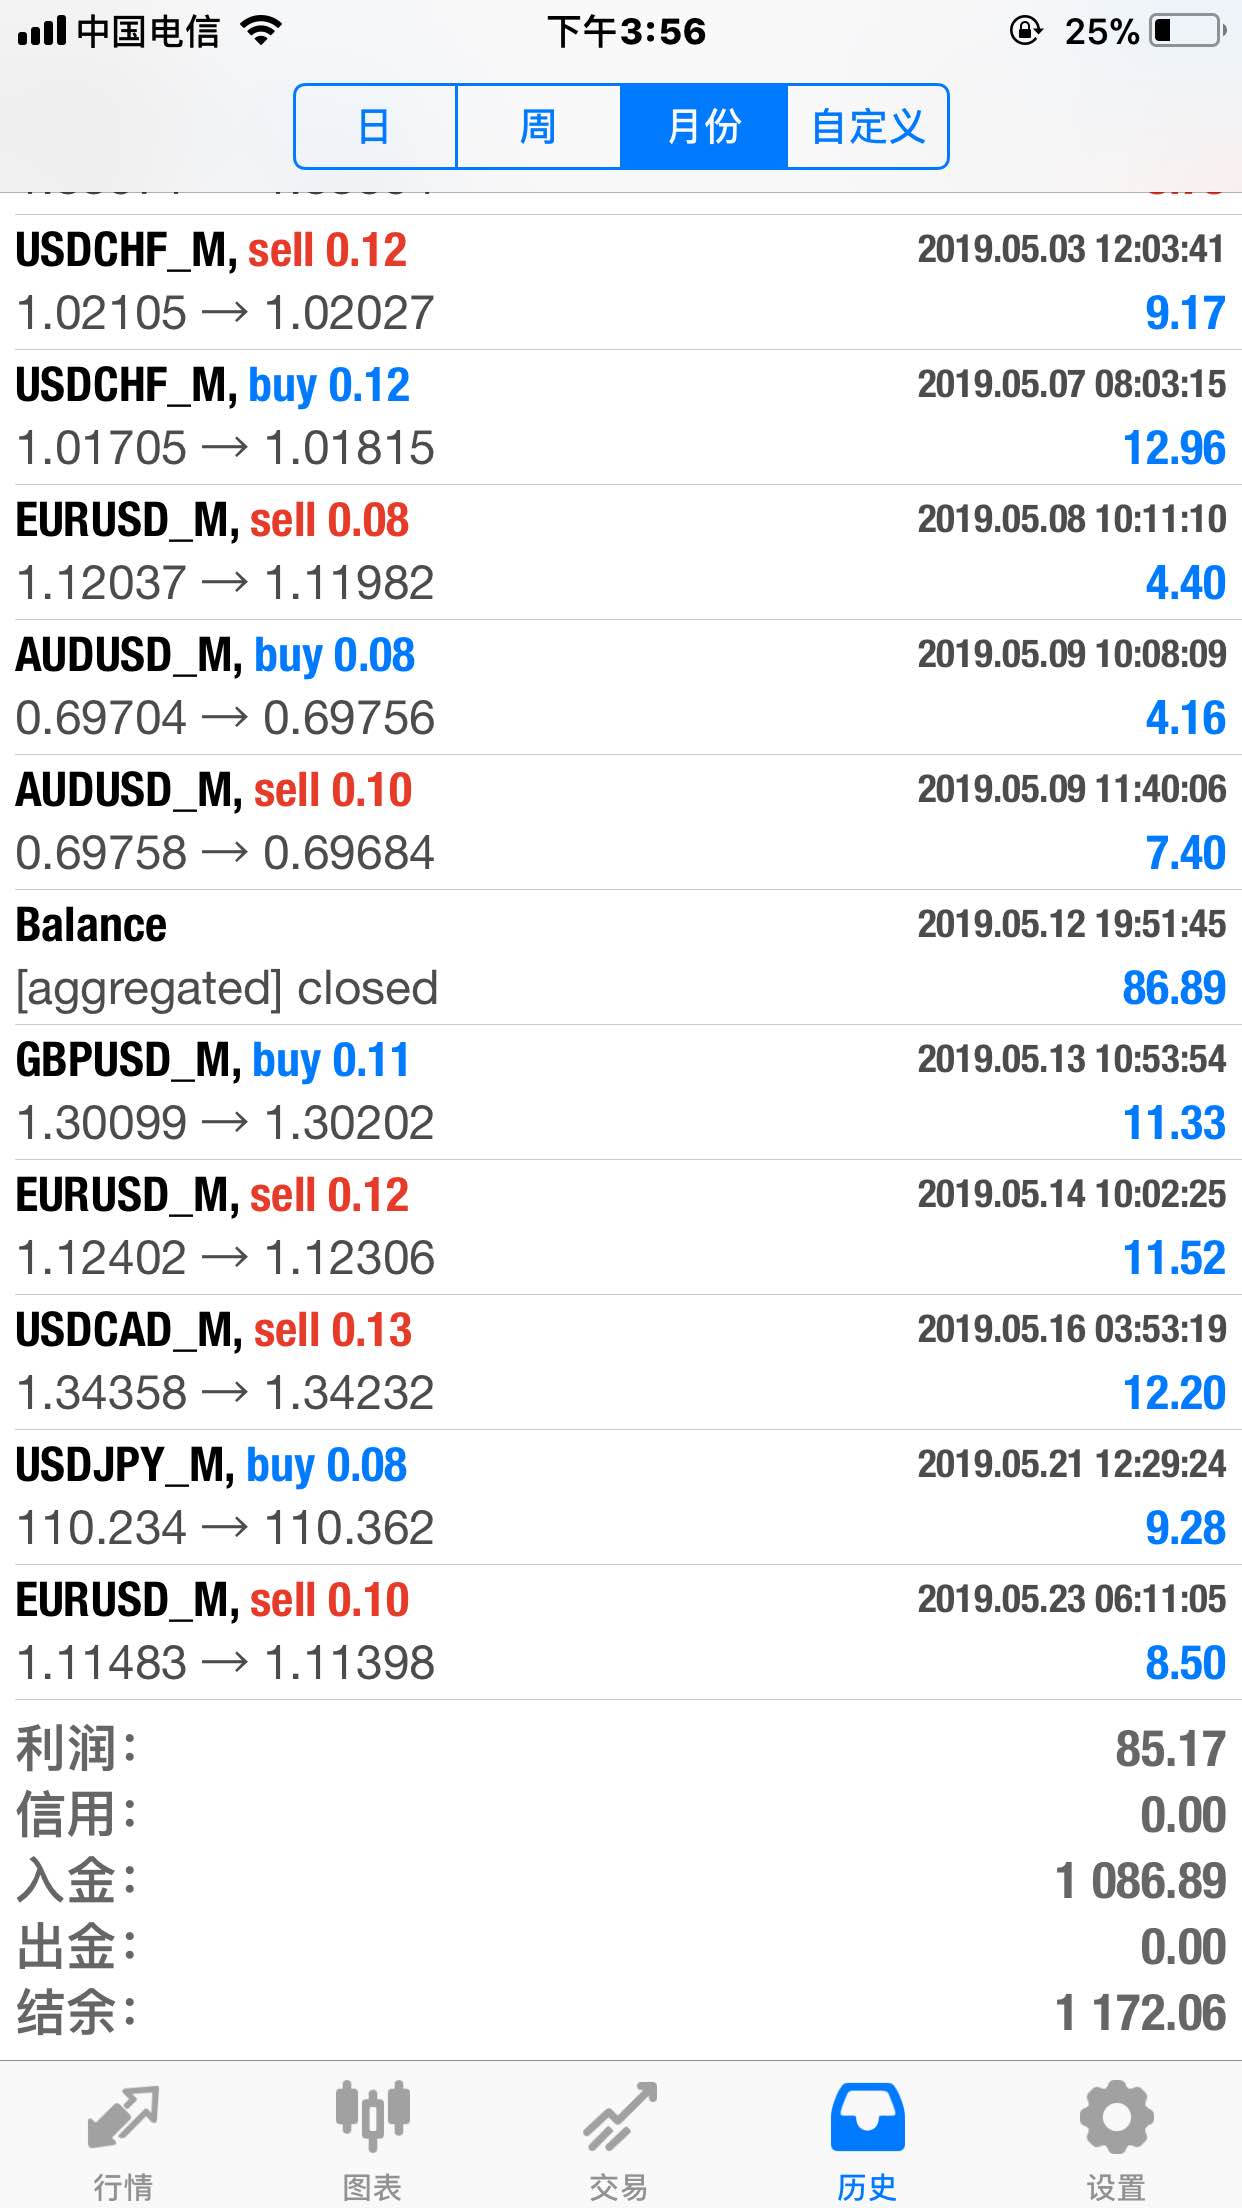The width and height of the screenshot is (1242, 2208).
Task: Tap the Wi-Fi signal icon
Action: coord(262,31)
